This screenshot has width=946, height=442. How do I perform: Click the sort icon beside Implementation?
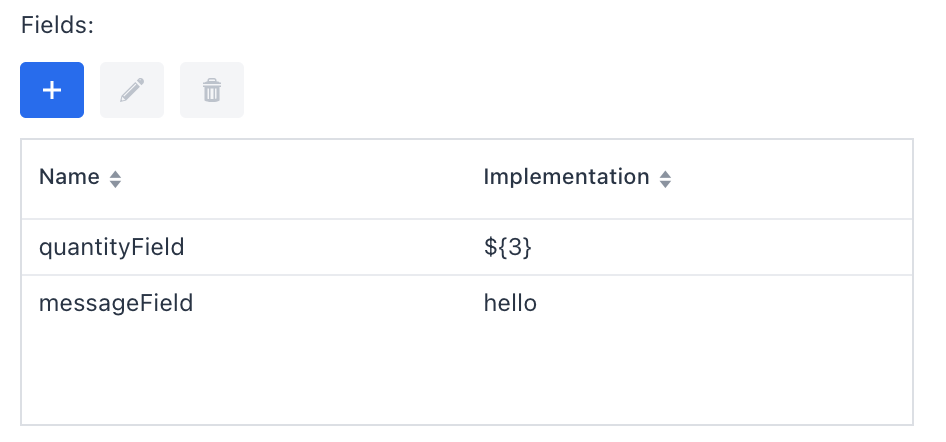pos(665,179)
